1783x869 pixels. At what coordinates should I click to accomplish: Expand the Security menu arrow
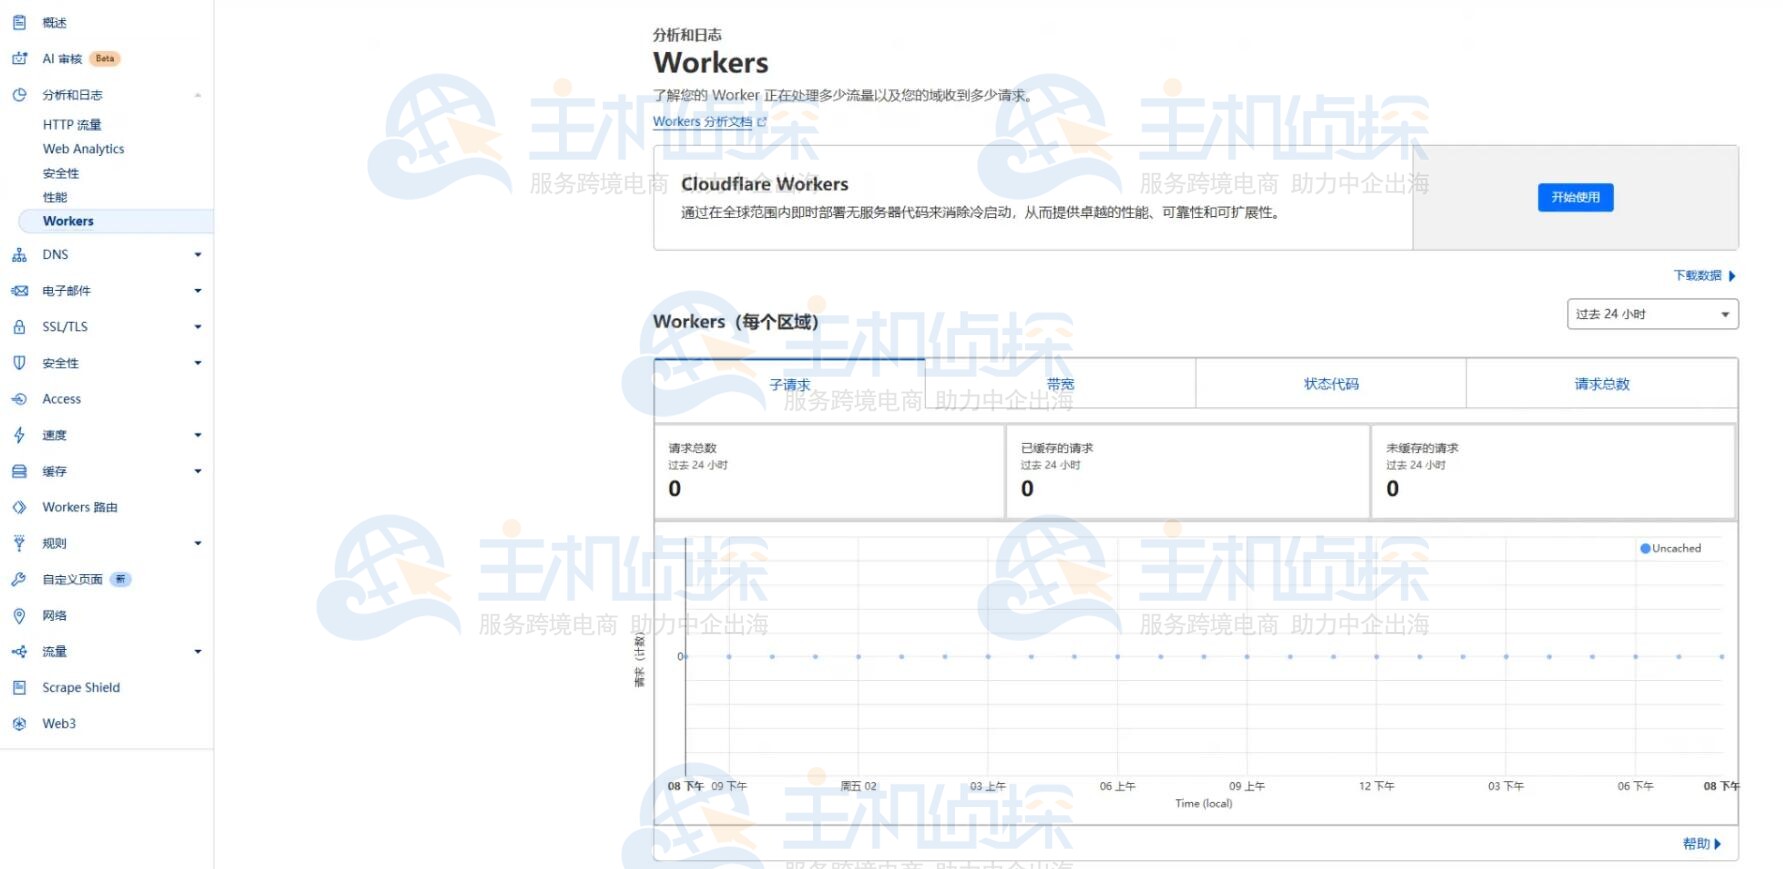(198, 363)
